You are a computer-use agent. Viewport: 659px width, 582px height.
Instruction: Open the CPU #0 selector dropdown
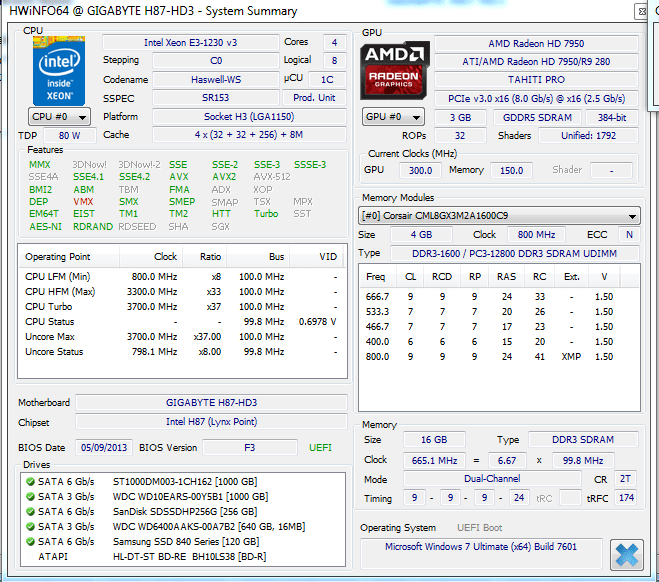coord(58,117)
